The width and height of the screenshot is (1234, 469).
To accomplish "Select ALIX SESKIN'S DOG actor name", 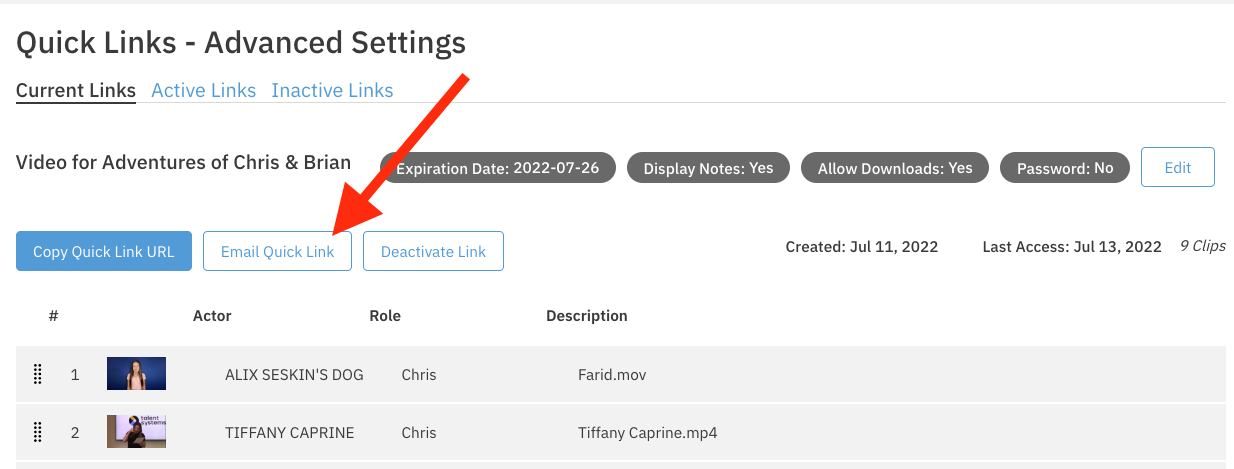I will click(x=294, y=375).
